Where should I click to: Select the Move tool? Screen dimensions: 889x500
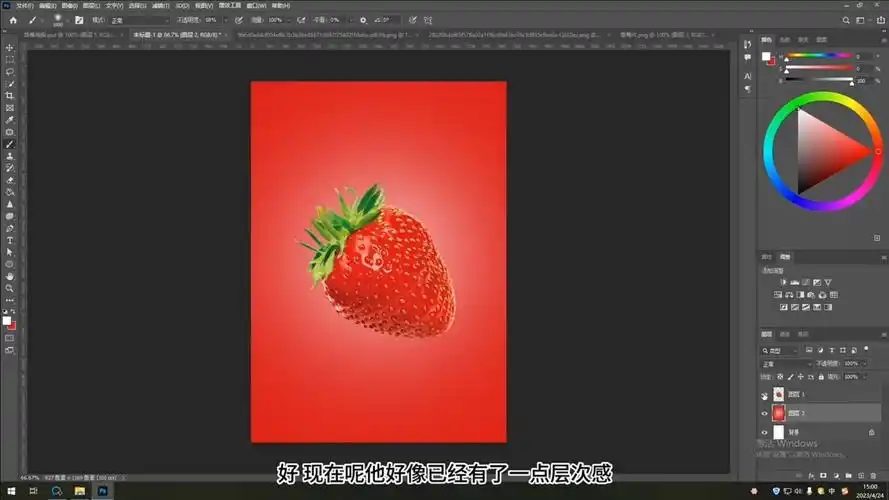tap(10, 48)
